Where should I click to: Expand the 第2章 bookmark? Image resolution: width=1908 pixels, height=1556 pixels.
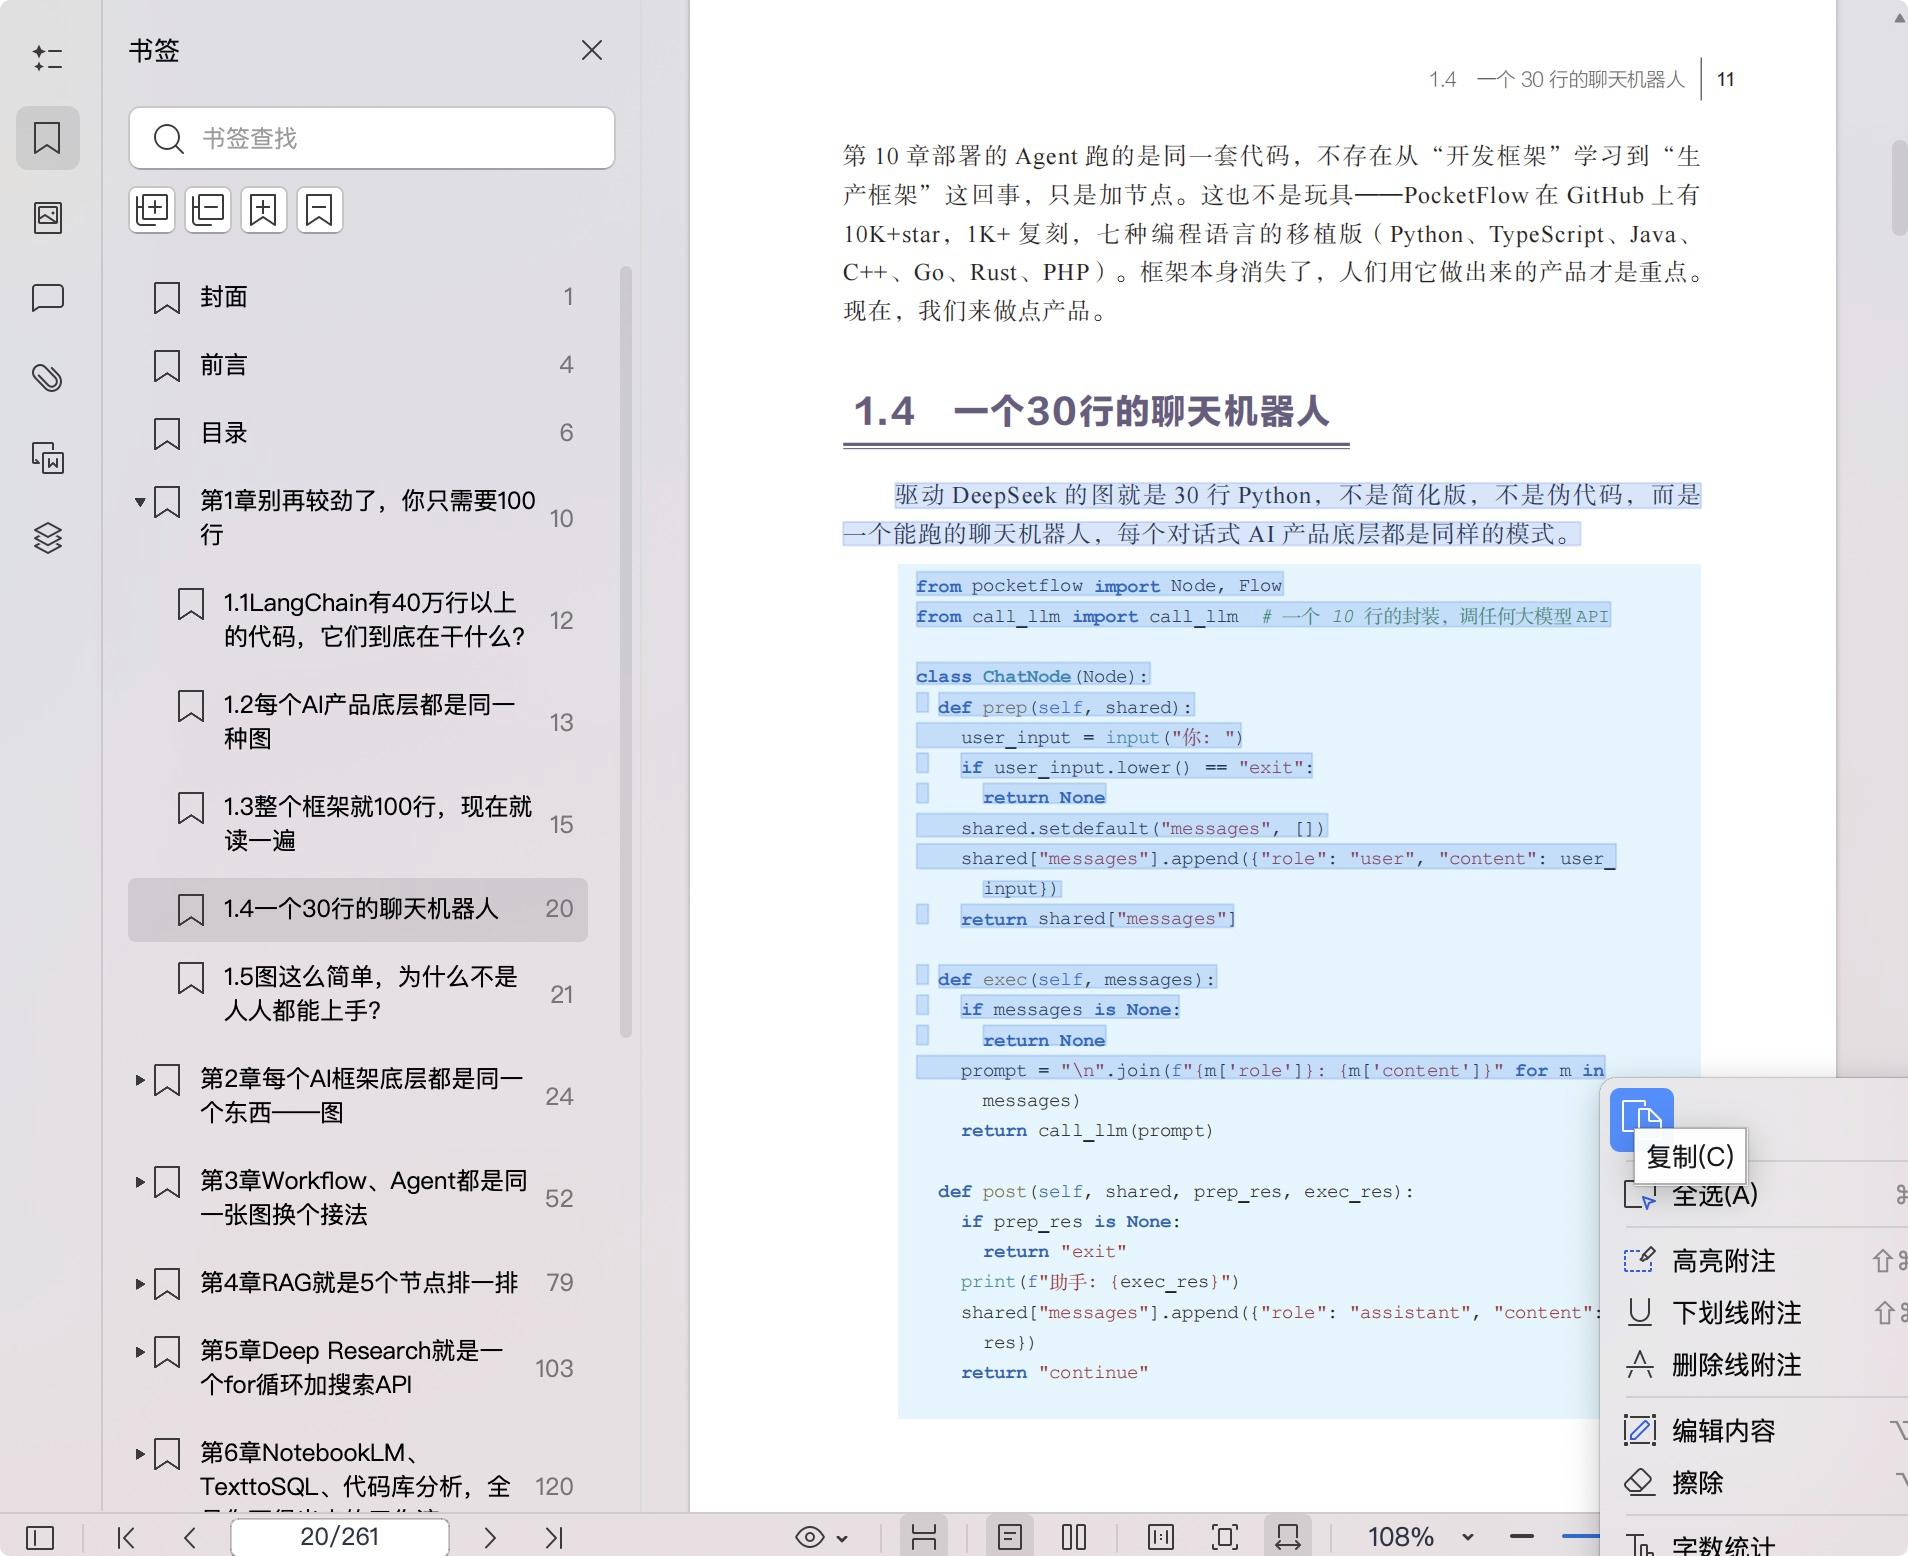140,1080
